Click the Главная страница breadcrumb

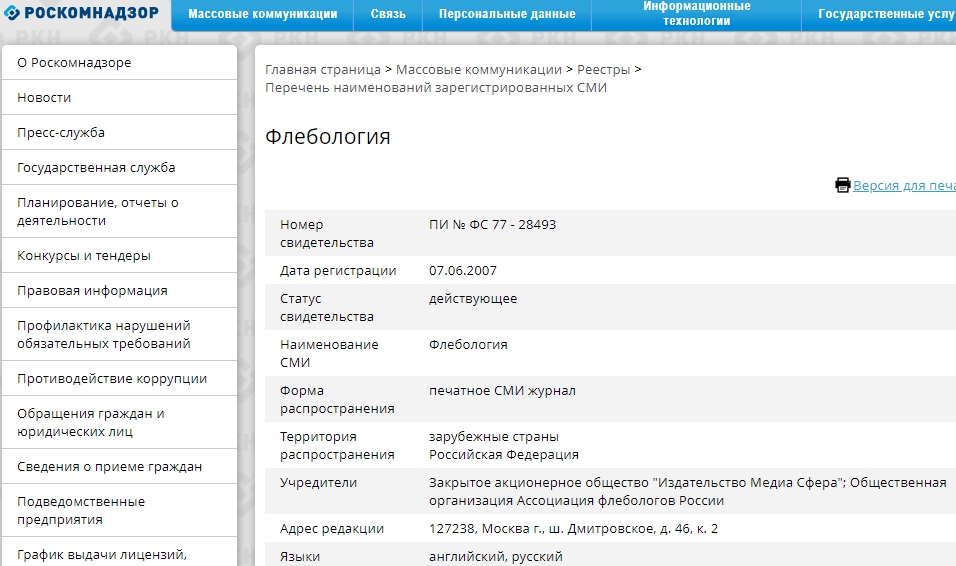pyautogui.click(x=323, y=70)
